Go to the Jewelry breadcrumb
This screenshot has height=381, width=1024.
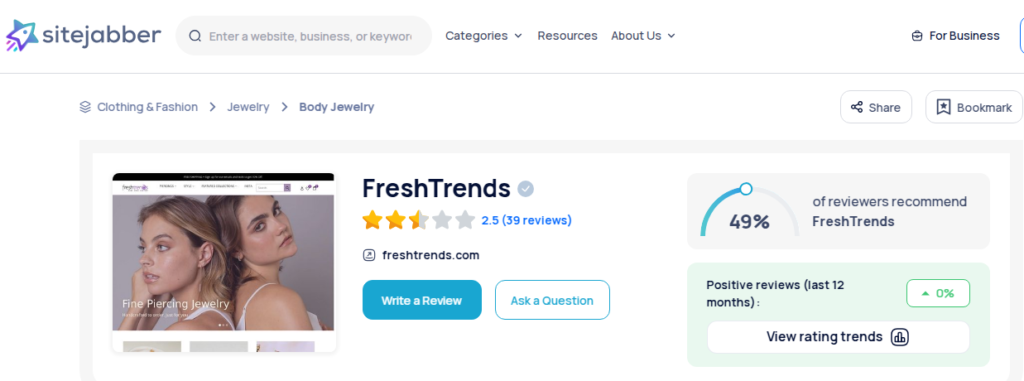coord(248,107)
